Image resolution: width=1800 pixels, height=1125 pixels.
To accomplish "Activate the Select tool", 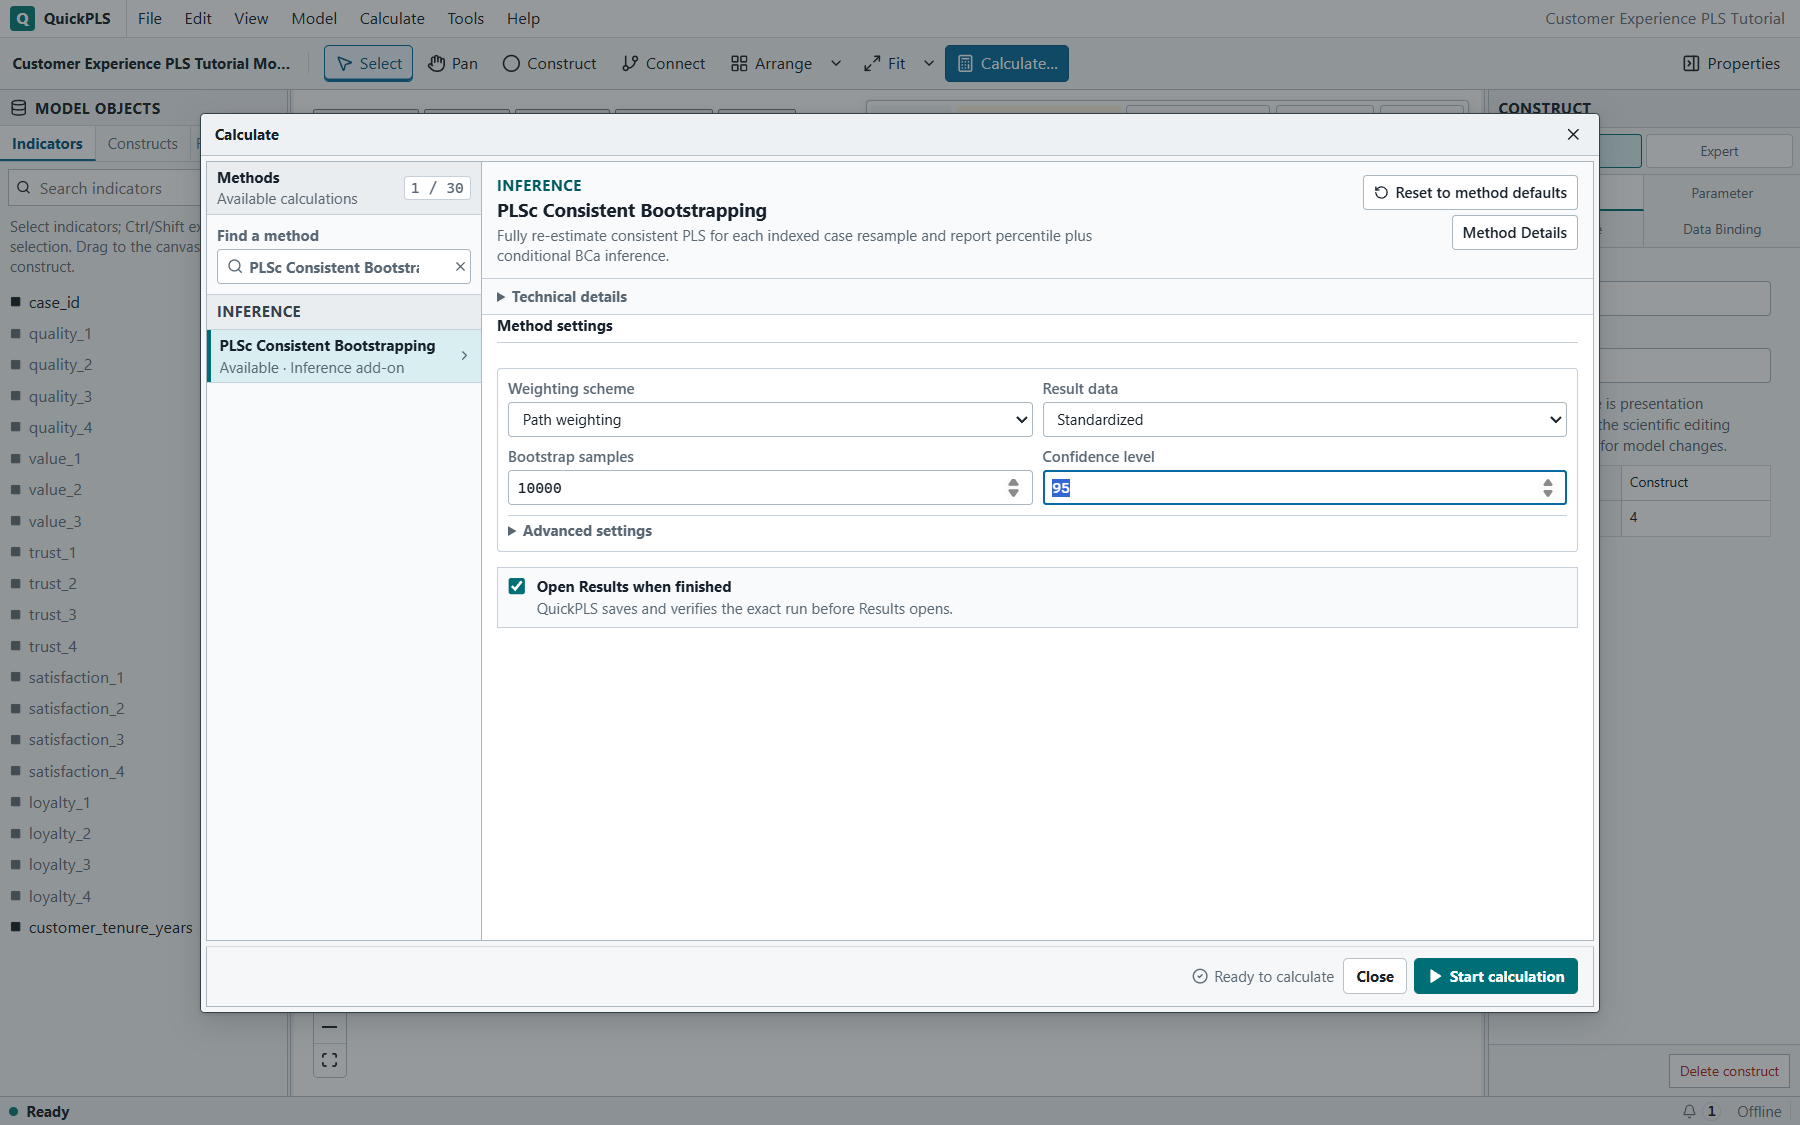I will [x=369, y=63].
